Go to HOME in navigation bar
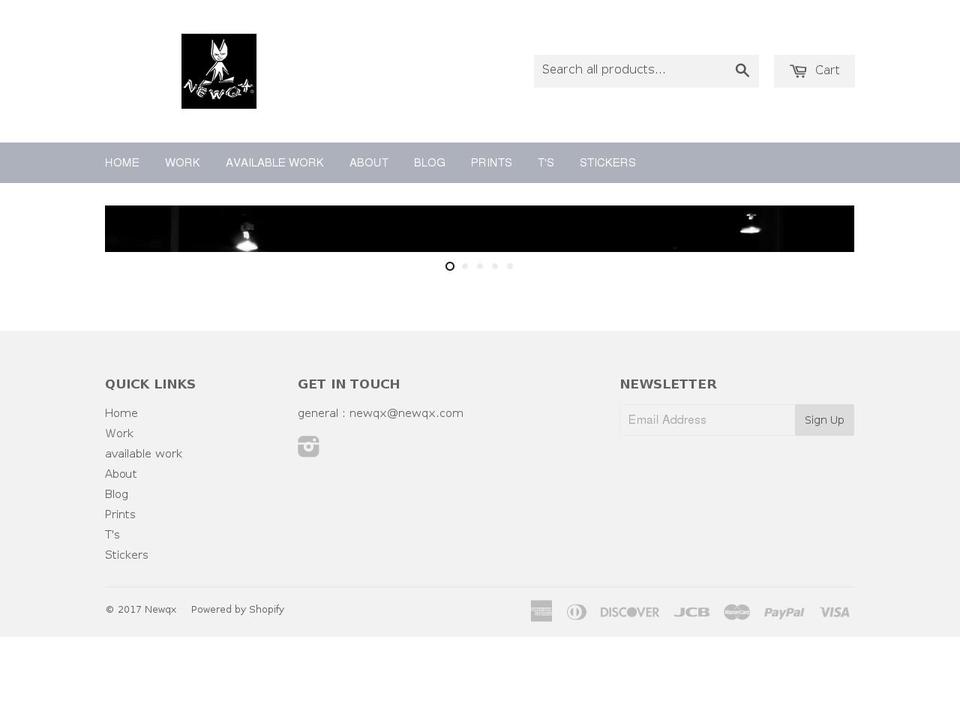 tap(122, 163)
